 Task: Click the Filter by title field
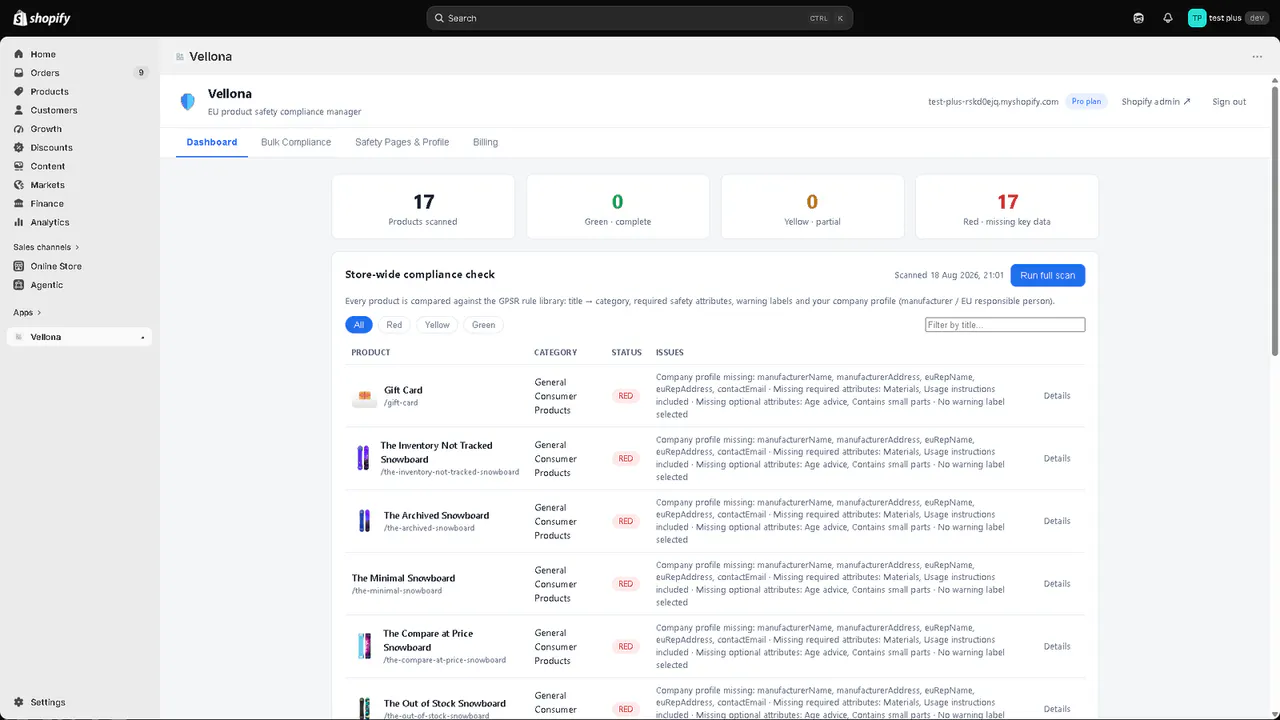[x=1005, y=325]
